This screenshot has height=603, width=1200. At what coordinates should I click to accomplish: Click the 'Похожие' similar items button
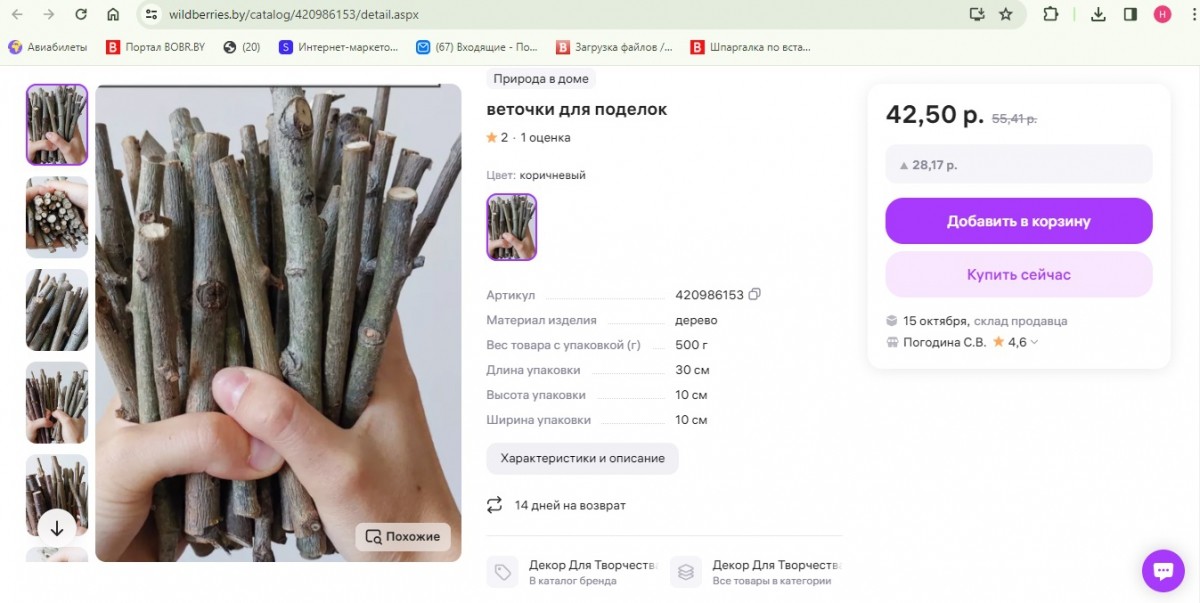point(403,536)
